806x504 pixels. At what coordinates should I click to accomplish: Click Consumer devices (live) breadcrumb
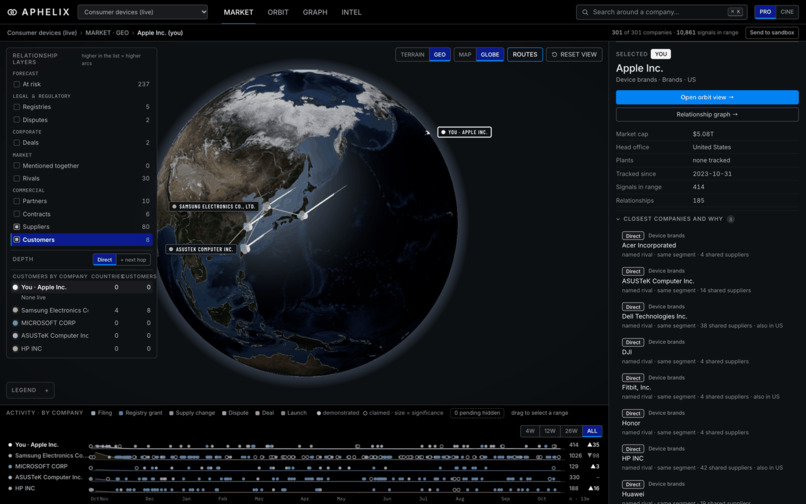click(x=42, y=33)
